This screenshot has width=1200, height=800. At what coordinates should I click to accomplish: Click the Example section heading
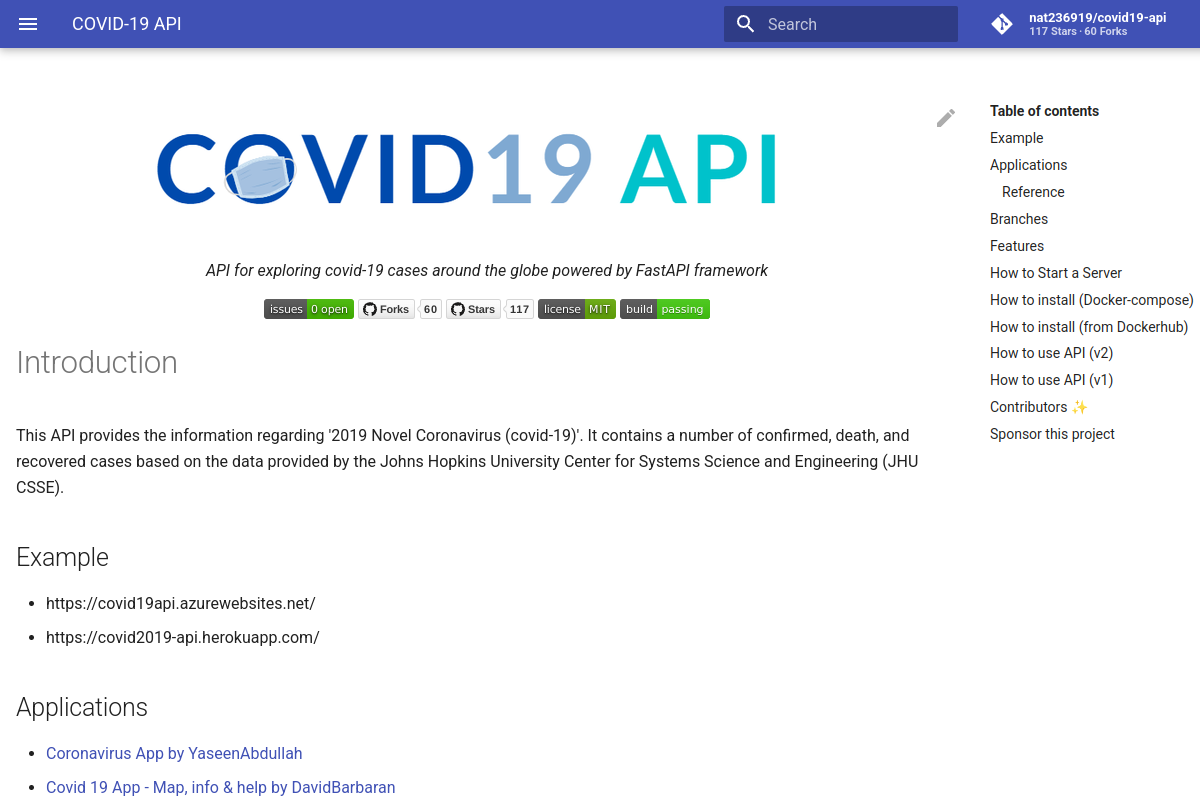pyautogui.click(x=62, y=557)
